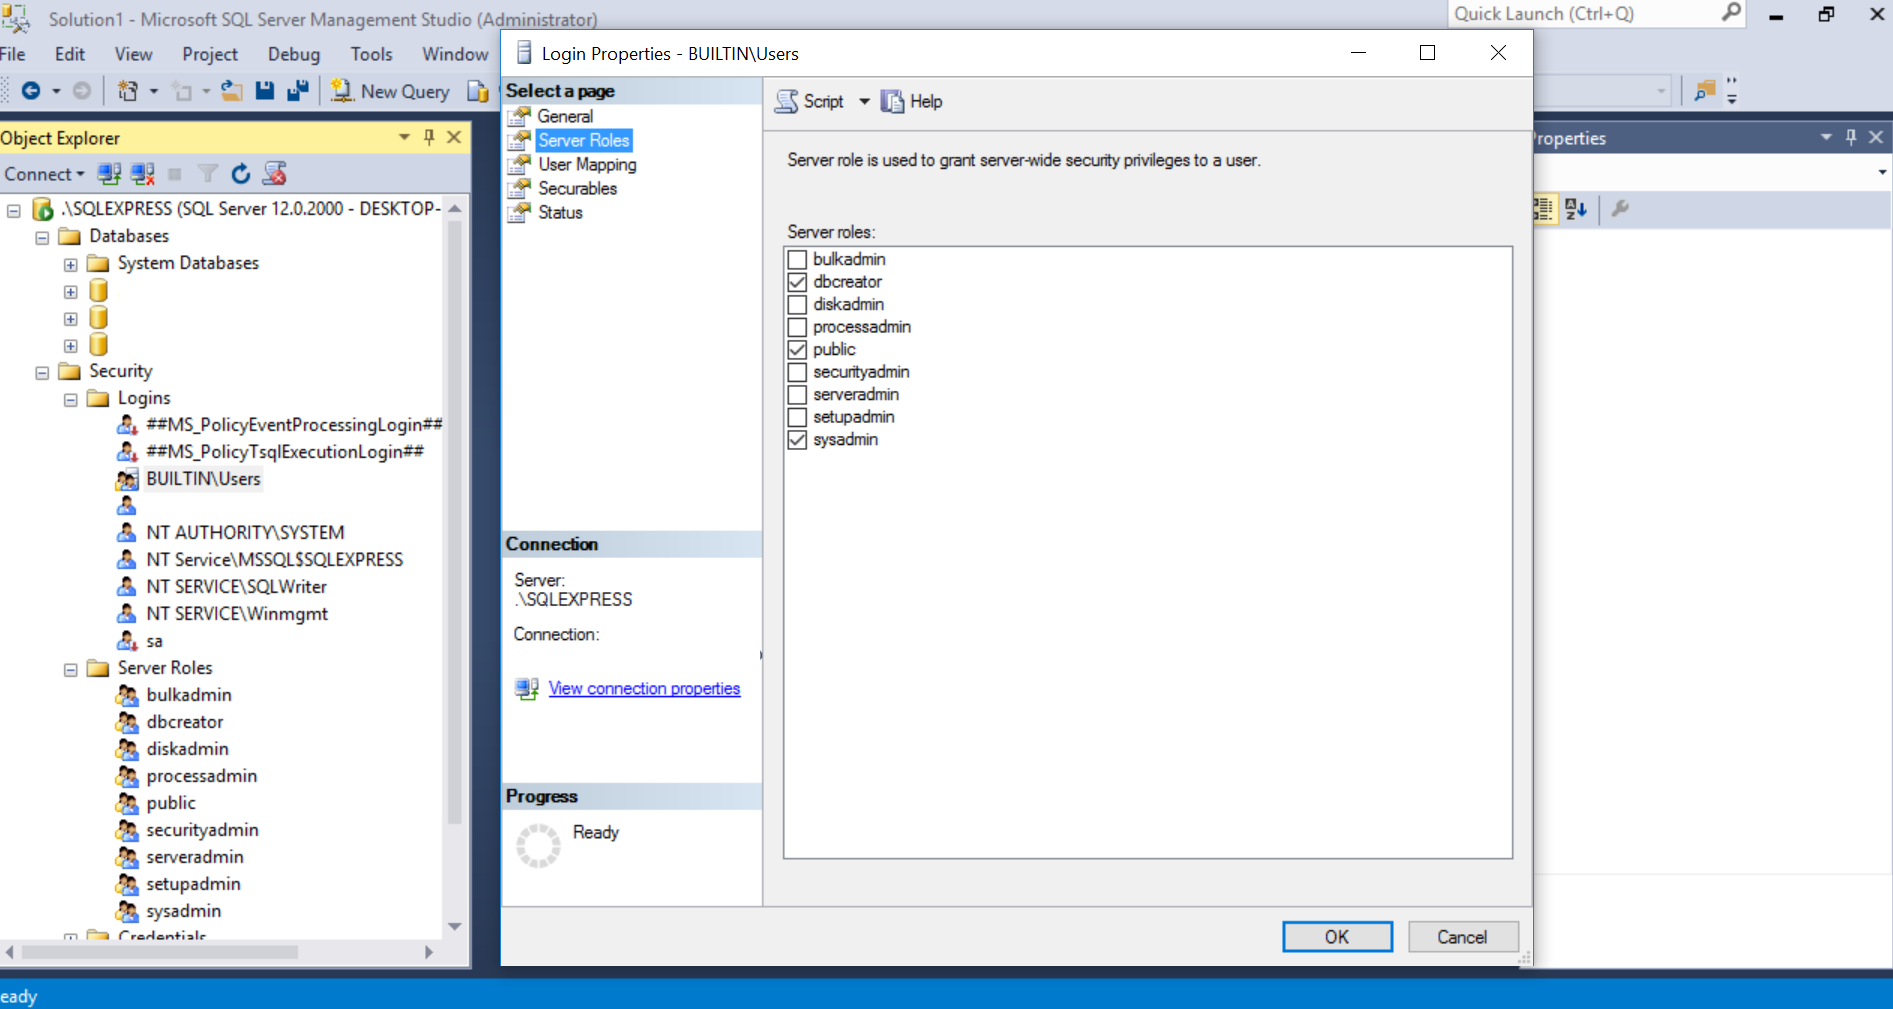Open View connection properties link
Viewport: 1893px width, 1009px height.
coord(644,688)
